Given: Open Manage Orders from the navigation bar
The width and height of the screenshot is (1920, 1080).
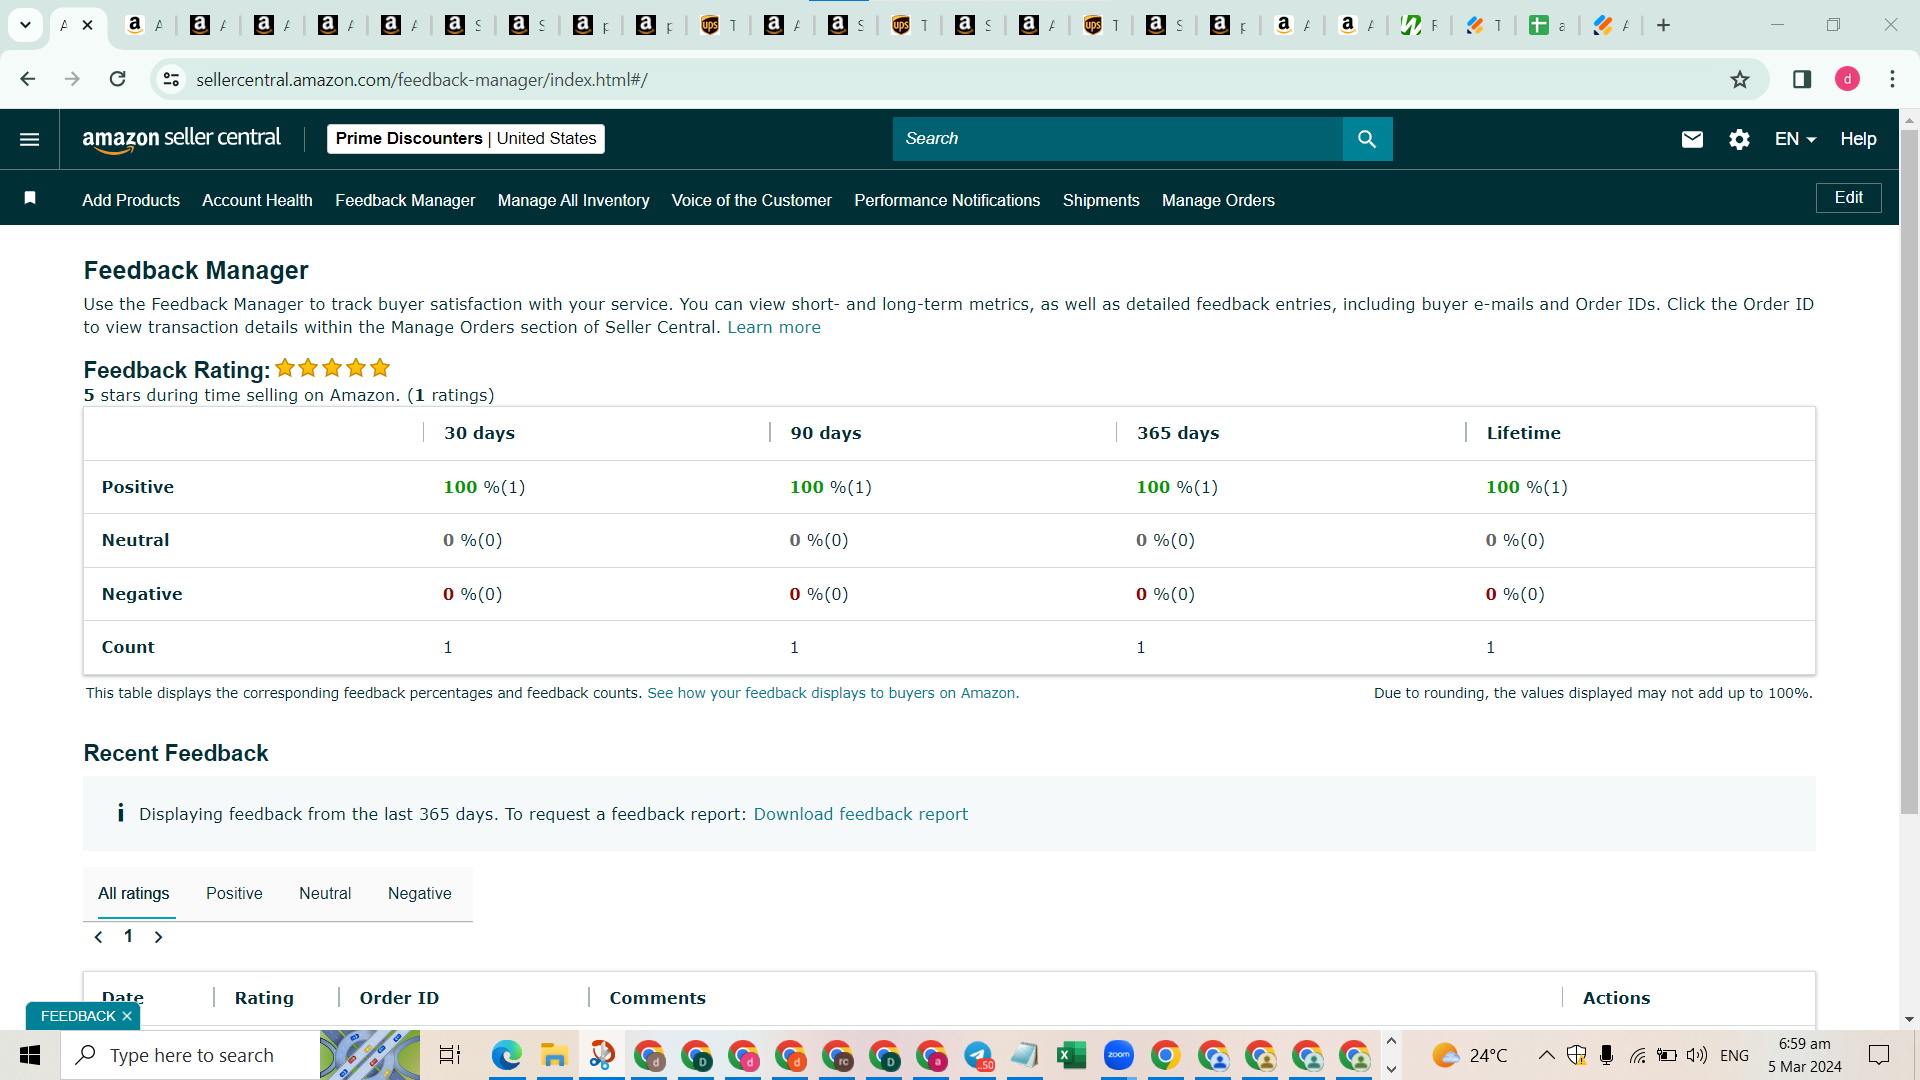Looking at the screenshot, I should 1218,200.
